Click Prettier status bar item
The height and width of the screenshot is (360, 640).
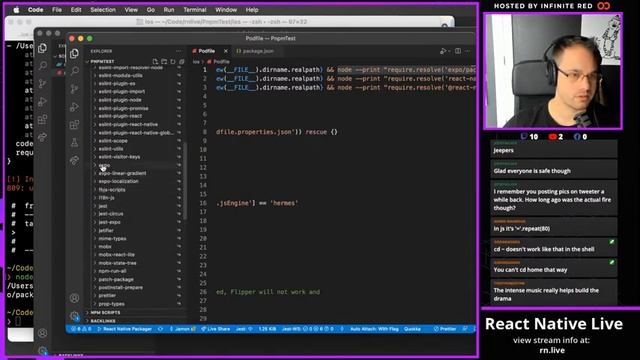click(x=445, y=329)
